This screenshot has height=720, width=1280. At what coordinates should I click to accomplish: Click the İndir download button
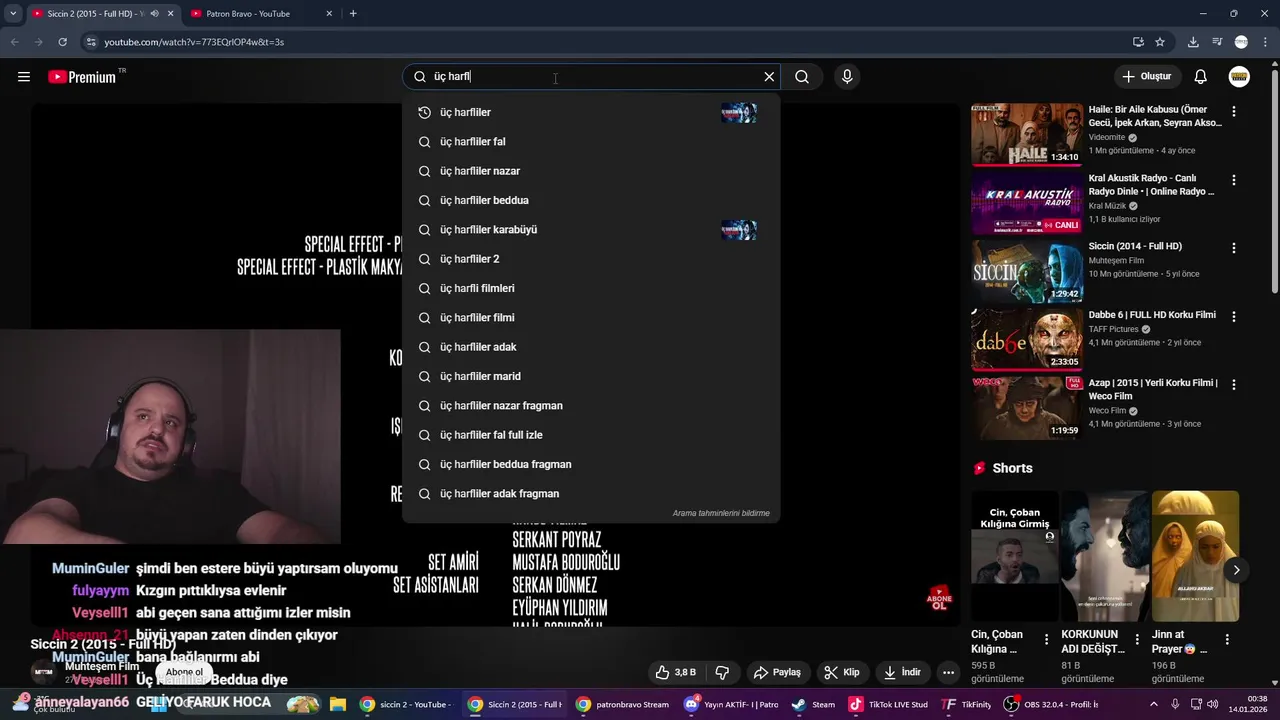click(902, 672)
